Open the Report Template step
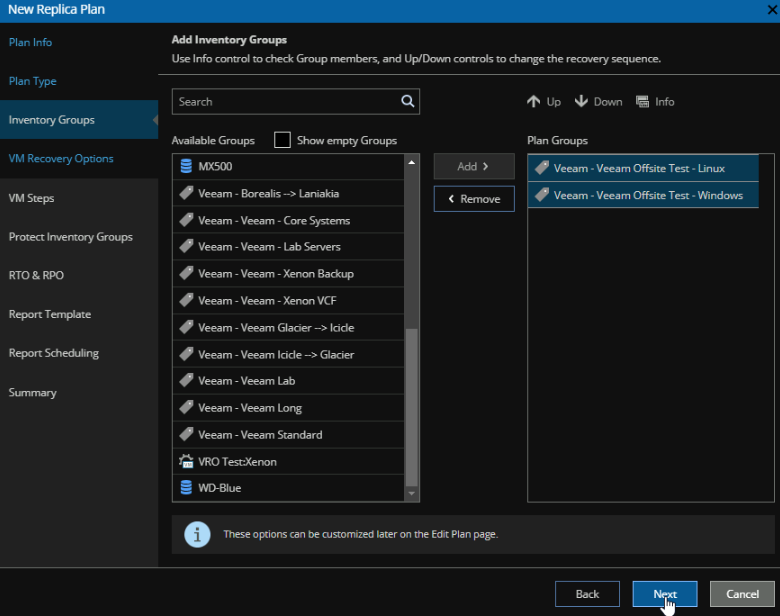 click(50, 314)
